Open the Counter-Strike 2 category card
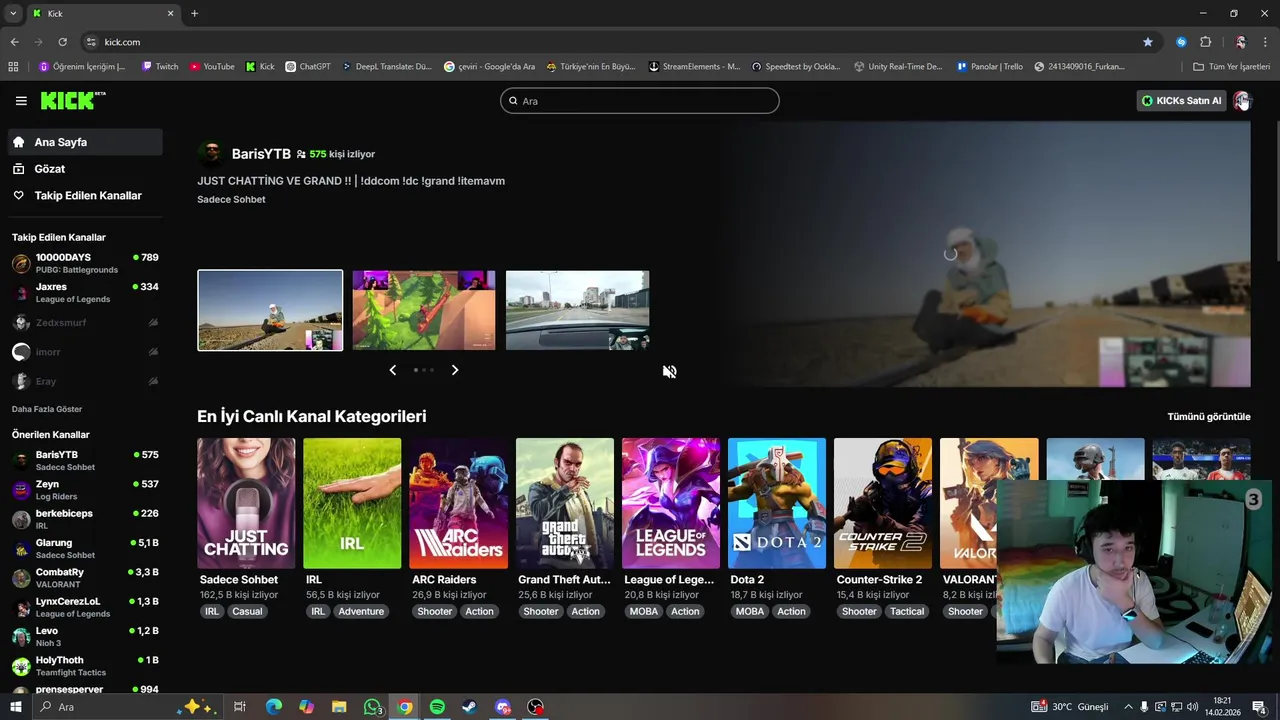This screenshot has height=720, width=1280. pyautogui.click(x=883, y=503)
